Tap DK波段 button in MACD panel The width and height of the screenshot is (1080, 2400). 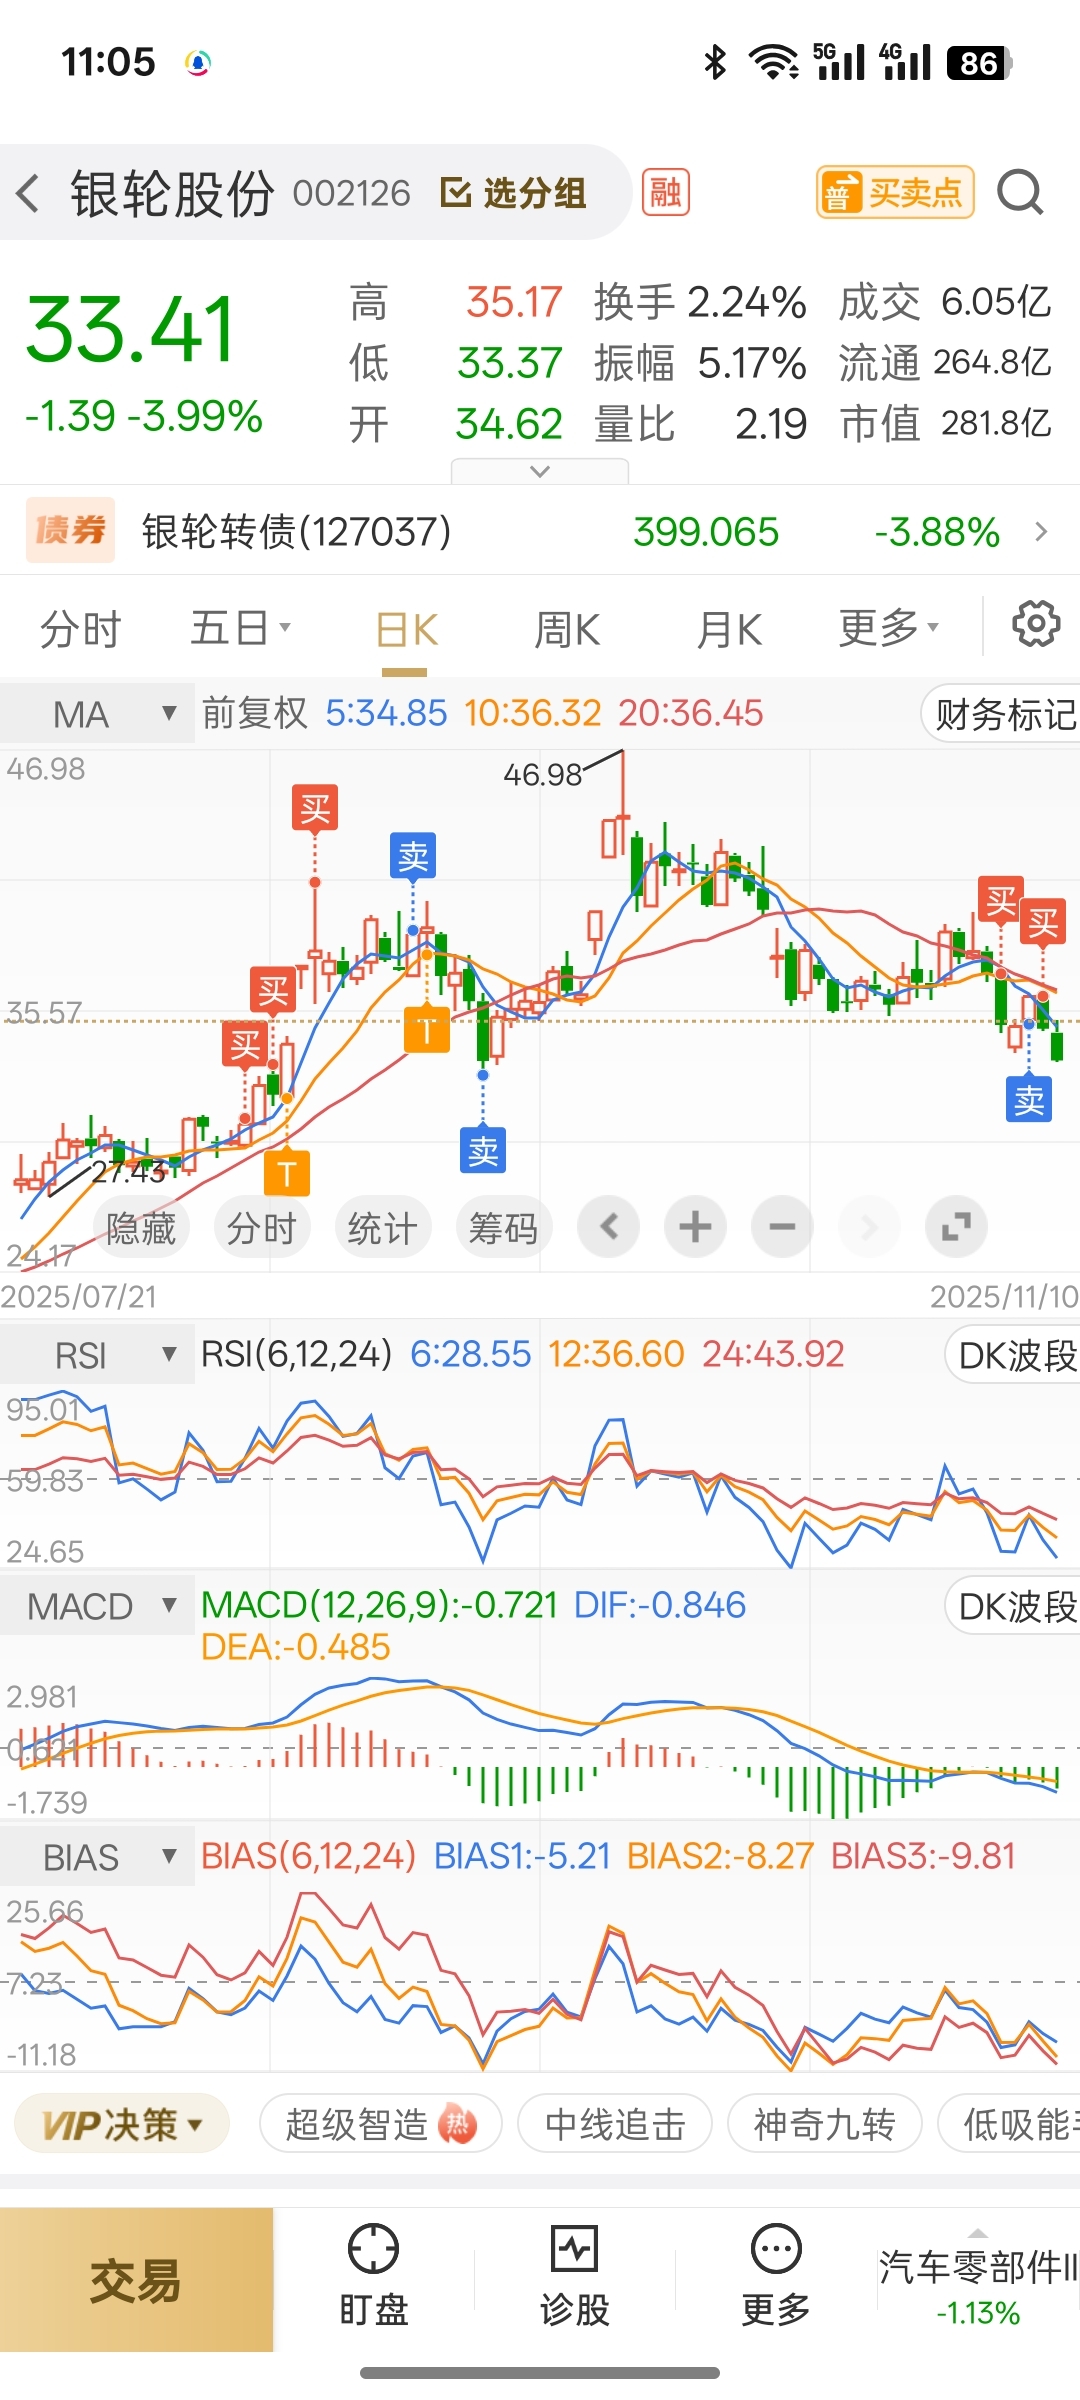click(x=1014, y=1606)
